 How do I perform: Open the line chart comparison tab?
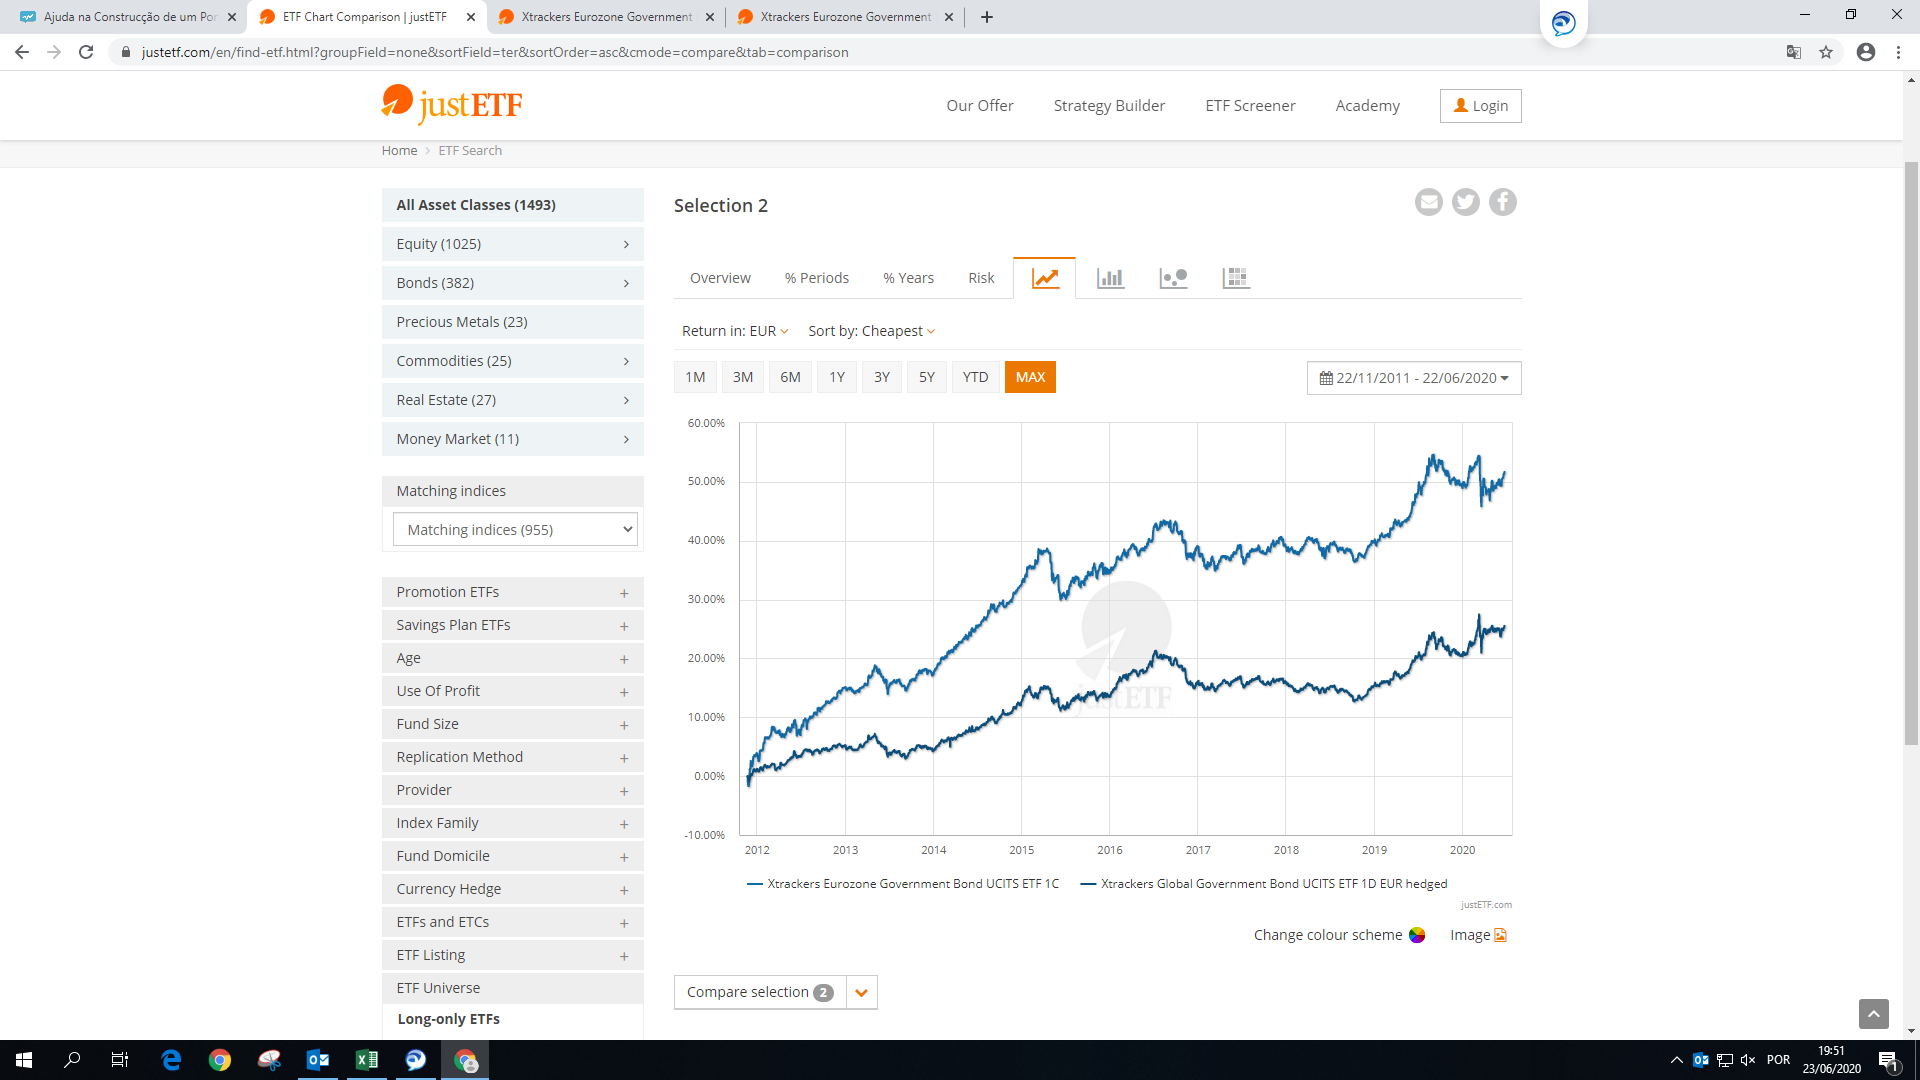click(1044, 278)
